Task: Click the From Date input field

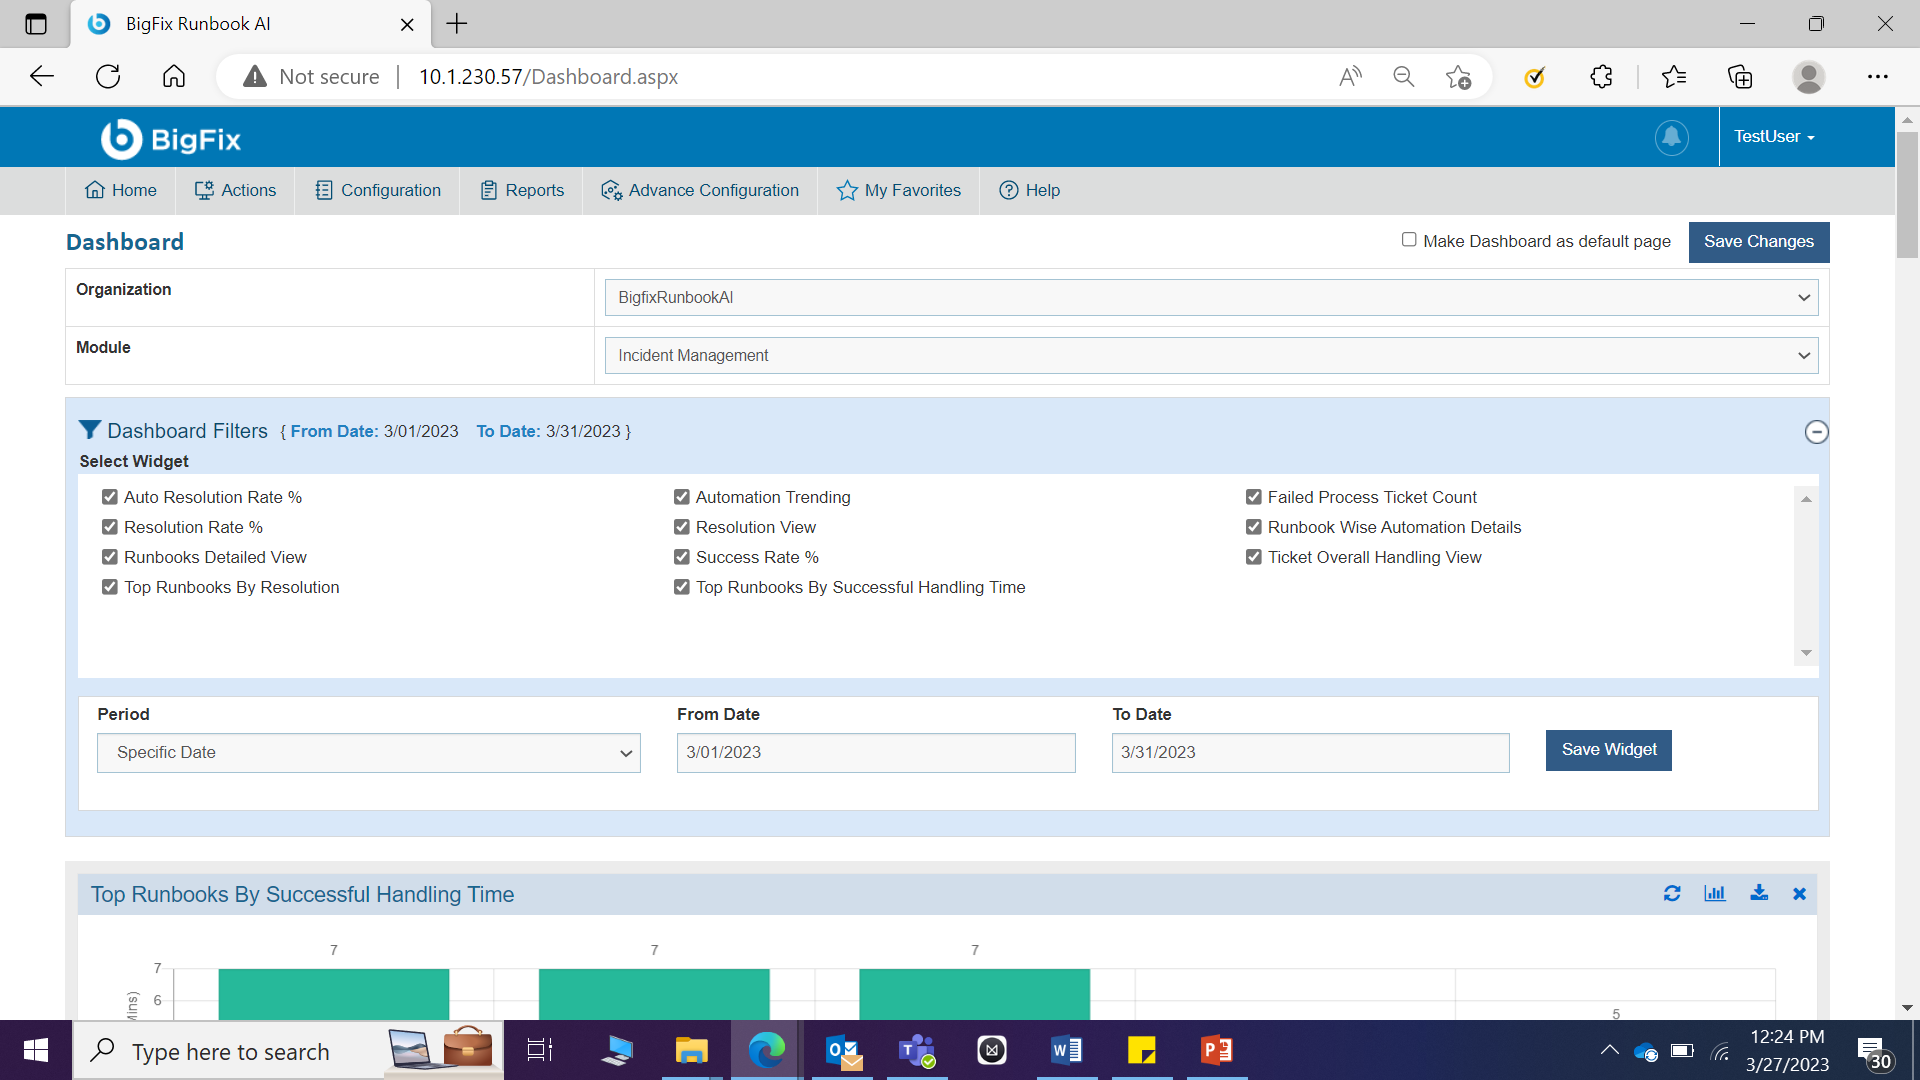Action: (875, 753)
